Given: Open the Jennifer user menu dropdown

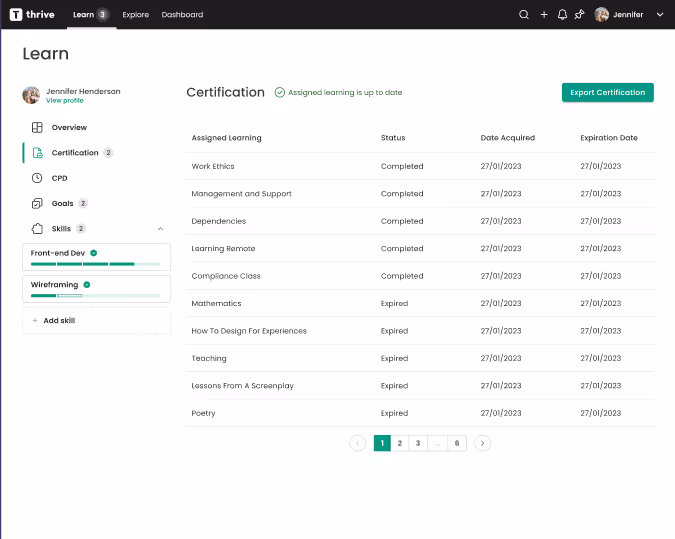Looking at the screenshot, I should 659,15.
